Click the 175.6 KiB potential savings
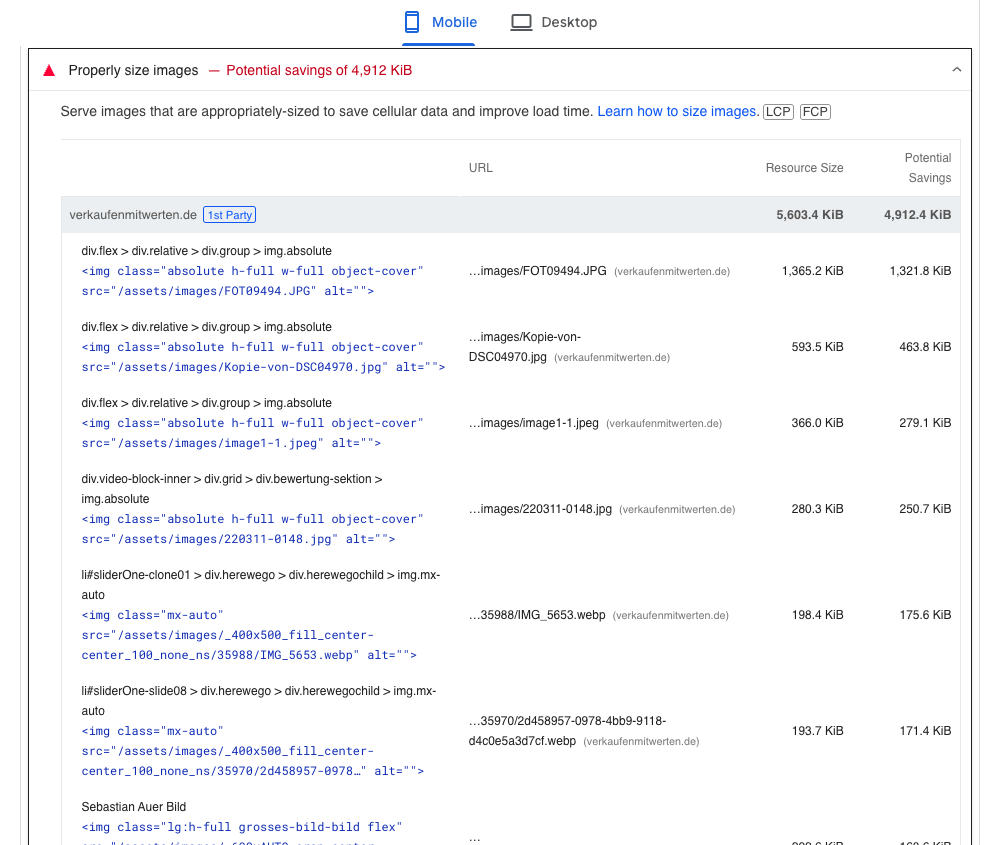The width and height of the screenshot is (999, 845). click(925, 615)
